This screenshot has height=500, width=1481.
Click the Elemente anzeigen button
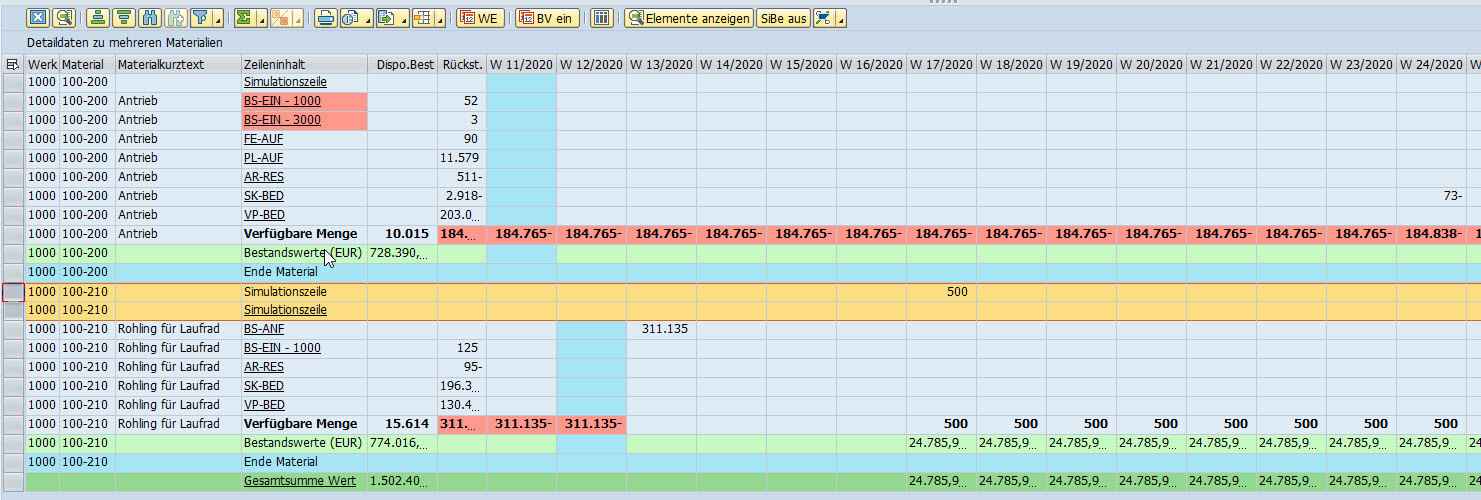(x=689, y=18)
